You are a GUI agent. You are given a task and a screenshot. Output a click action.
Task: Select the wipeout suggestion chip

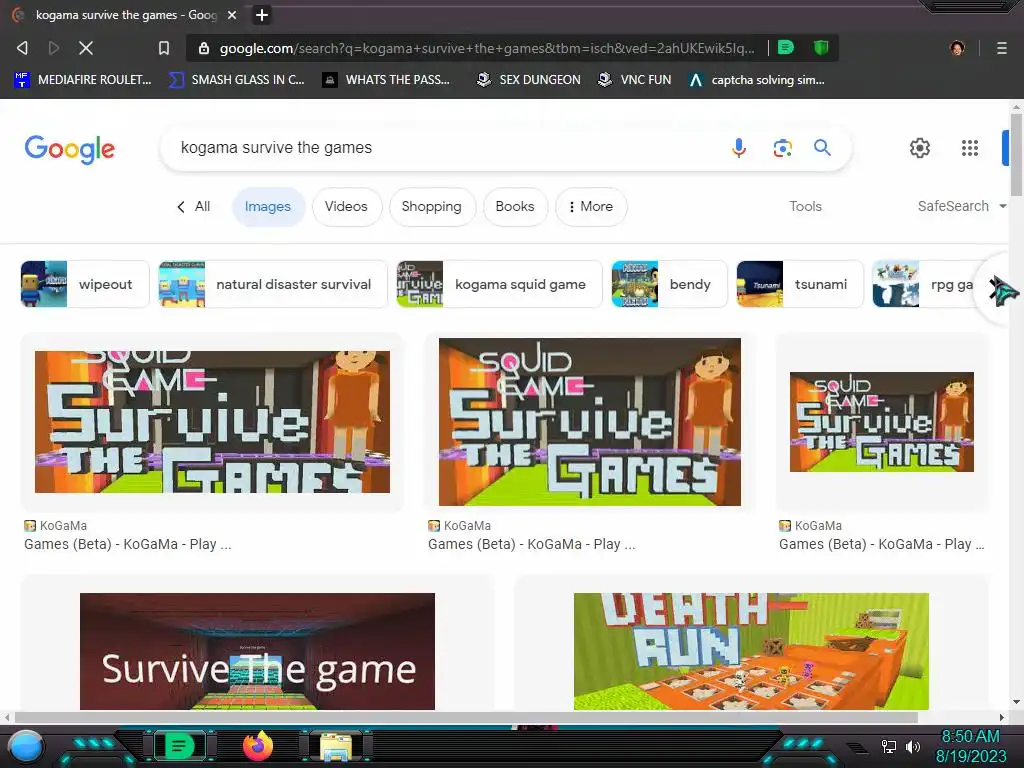click(x=85, y=284)
